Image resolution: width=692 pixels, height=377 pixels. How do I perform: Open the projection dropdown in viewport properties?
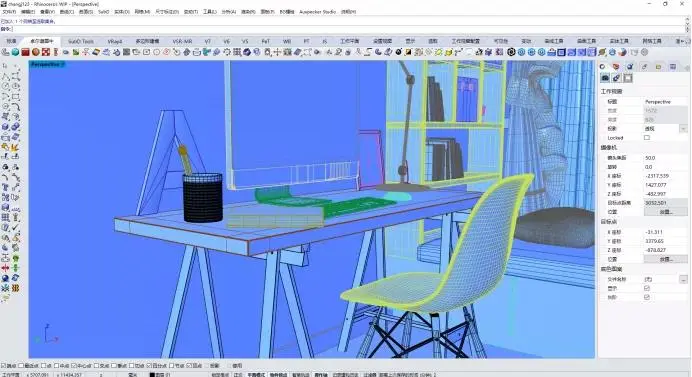(x=683, y=129)
